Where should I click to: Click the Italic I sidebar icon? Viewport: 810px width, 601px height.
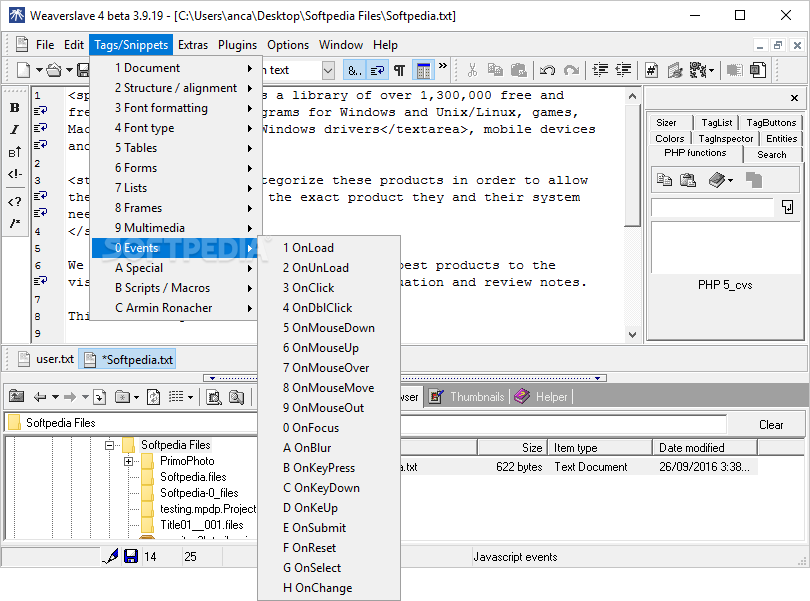(x=14, y=129)
